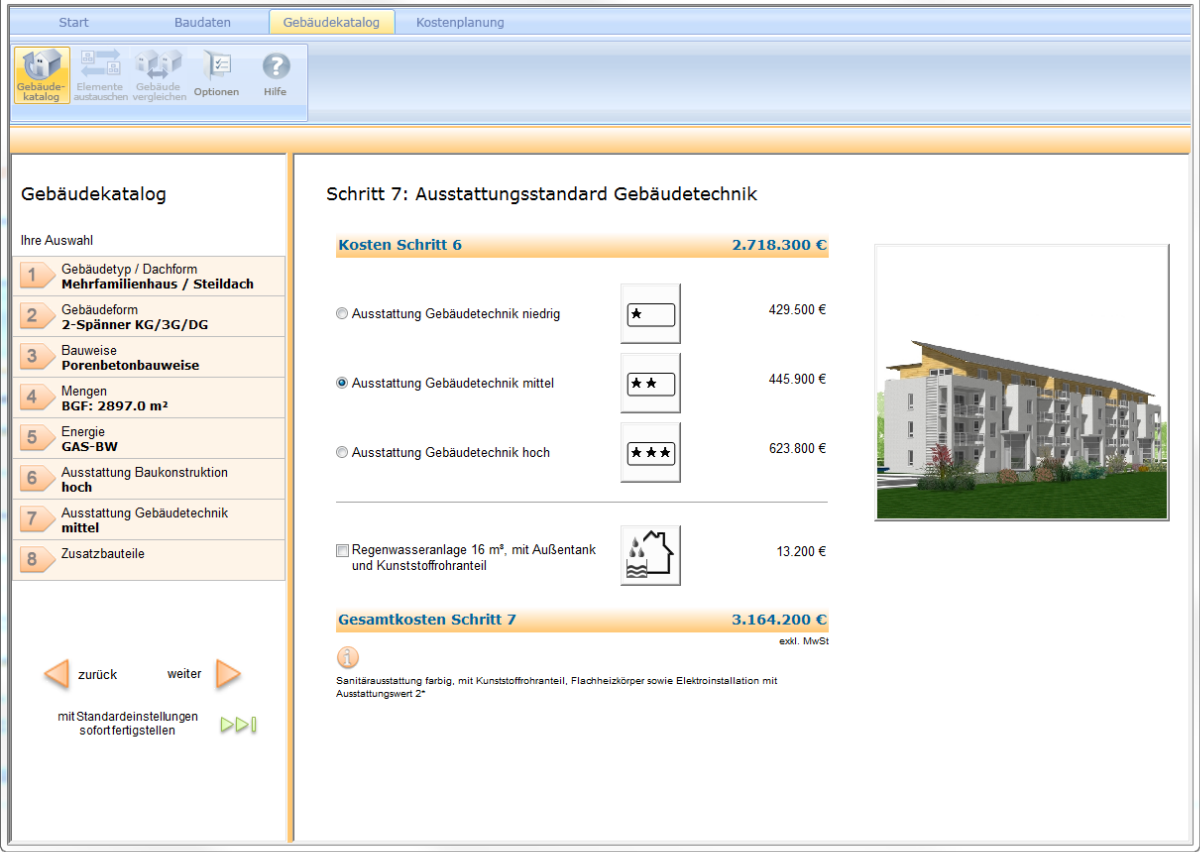Select Ausstattung Gebäudetechnik hoch radio button

(x=342, y=453)
